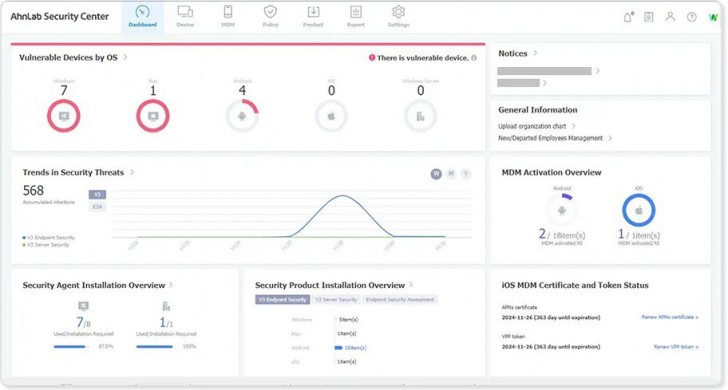Click the 2 / 18item(s) Android MDM count
The width and height of the screenshot is (728, 390).
pyautogui.click(x=562, y=234)
